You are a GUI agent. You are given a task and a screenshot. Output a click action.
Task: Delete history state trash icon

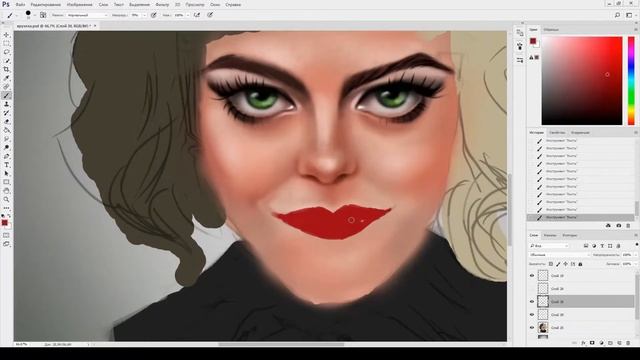628,226
